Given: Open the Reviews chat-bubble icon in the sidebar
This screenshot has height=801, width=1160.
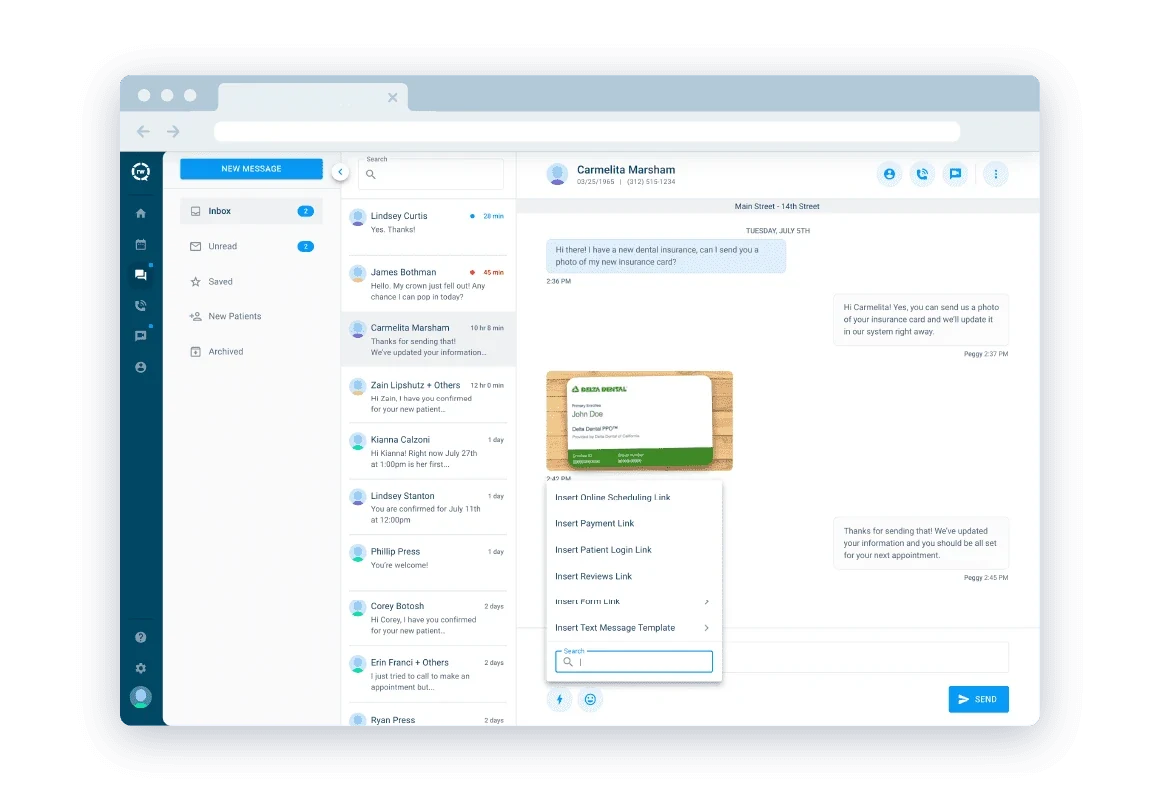Looking at the screenshot, I should click(x=141, y=337).
